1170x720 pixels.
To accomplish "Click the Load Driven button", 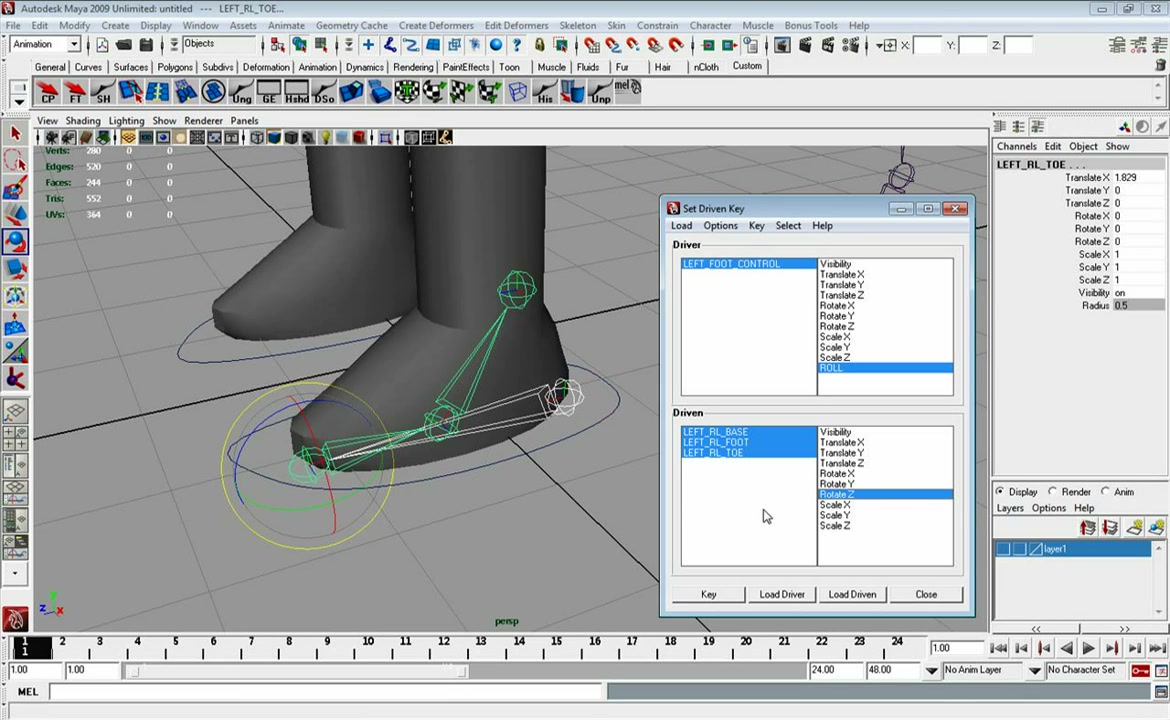I will pyautogui.click(x=852, y=595).
